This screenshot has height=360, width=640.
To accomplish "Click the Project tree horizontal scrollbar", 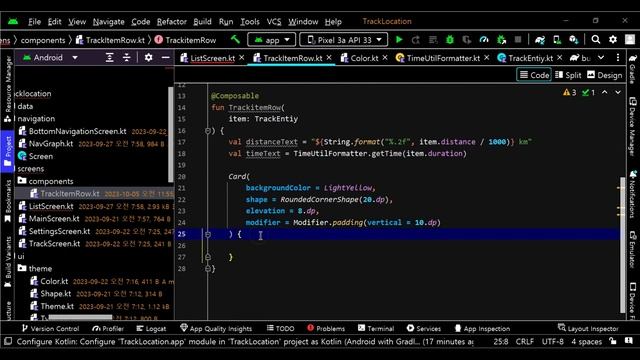I will tap(80, 317).
